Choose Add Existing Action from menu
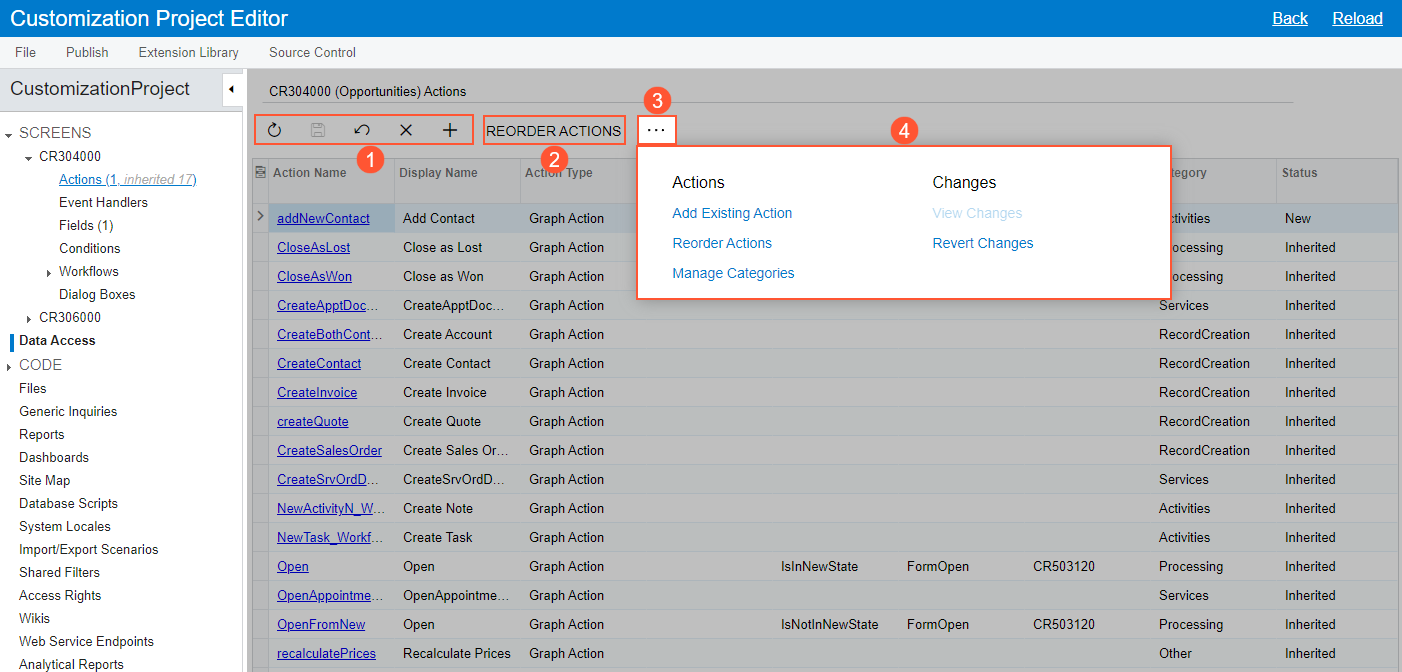This screenshot has height=672, width=1402. click(732, 213)
